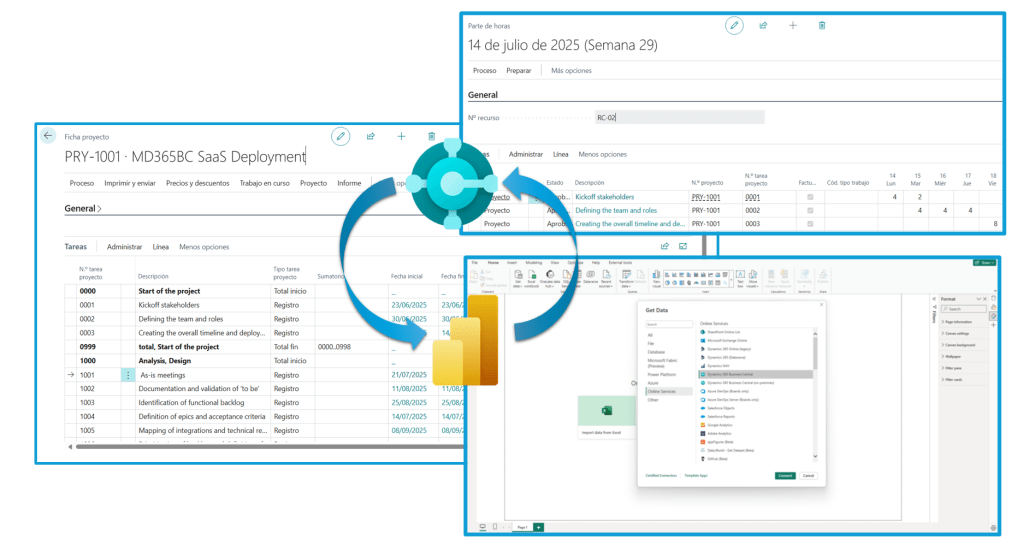Click the Nº recurso field with RC-02
The height and width of the screenshot is (551, 1023).
click(x=679, y=117)
